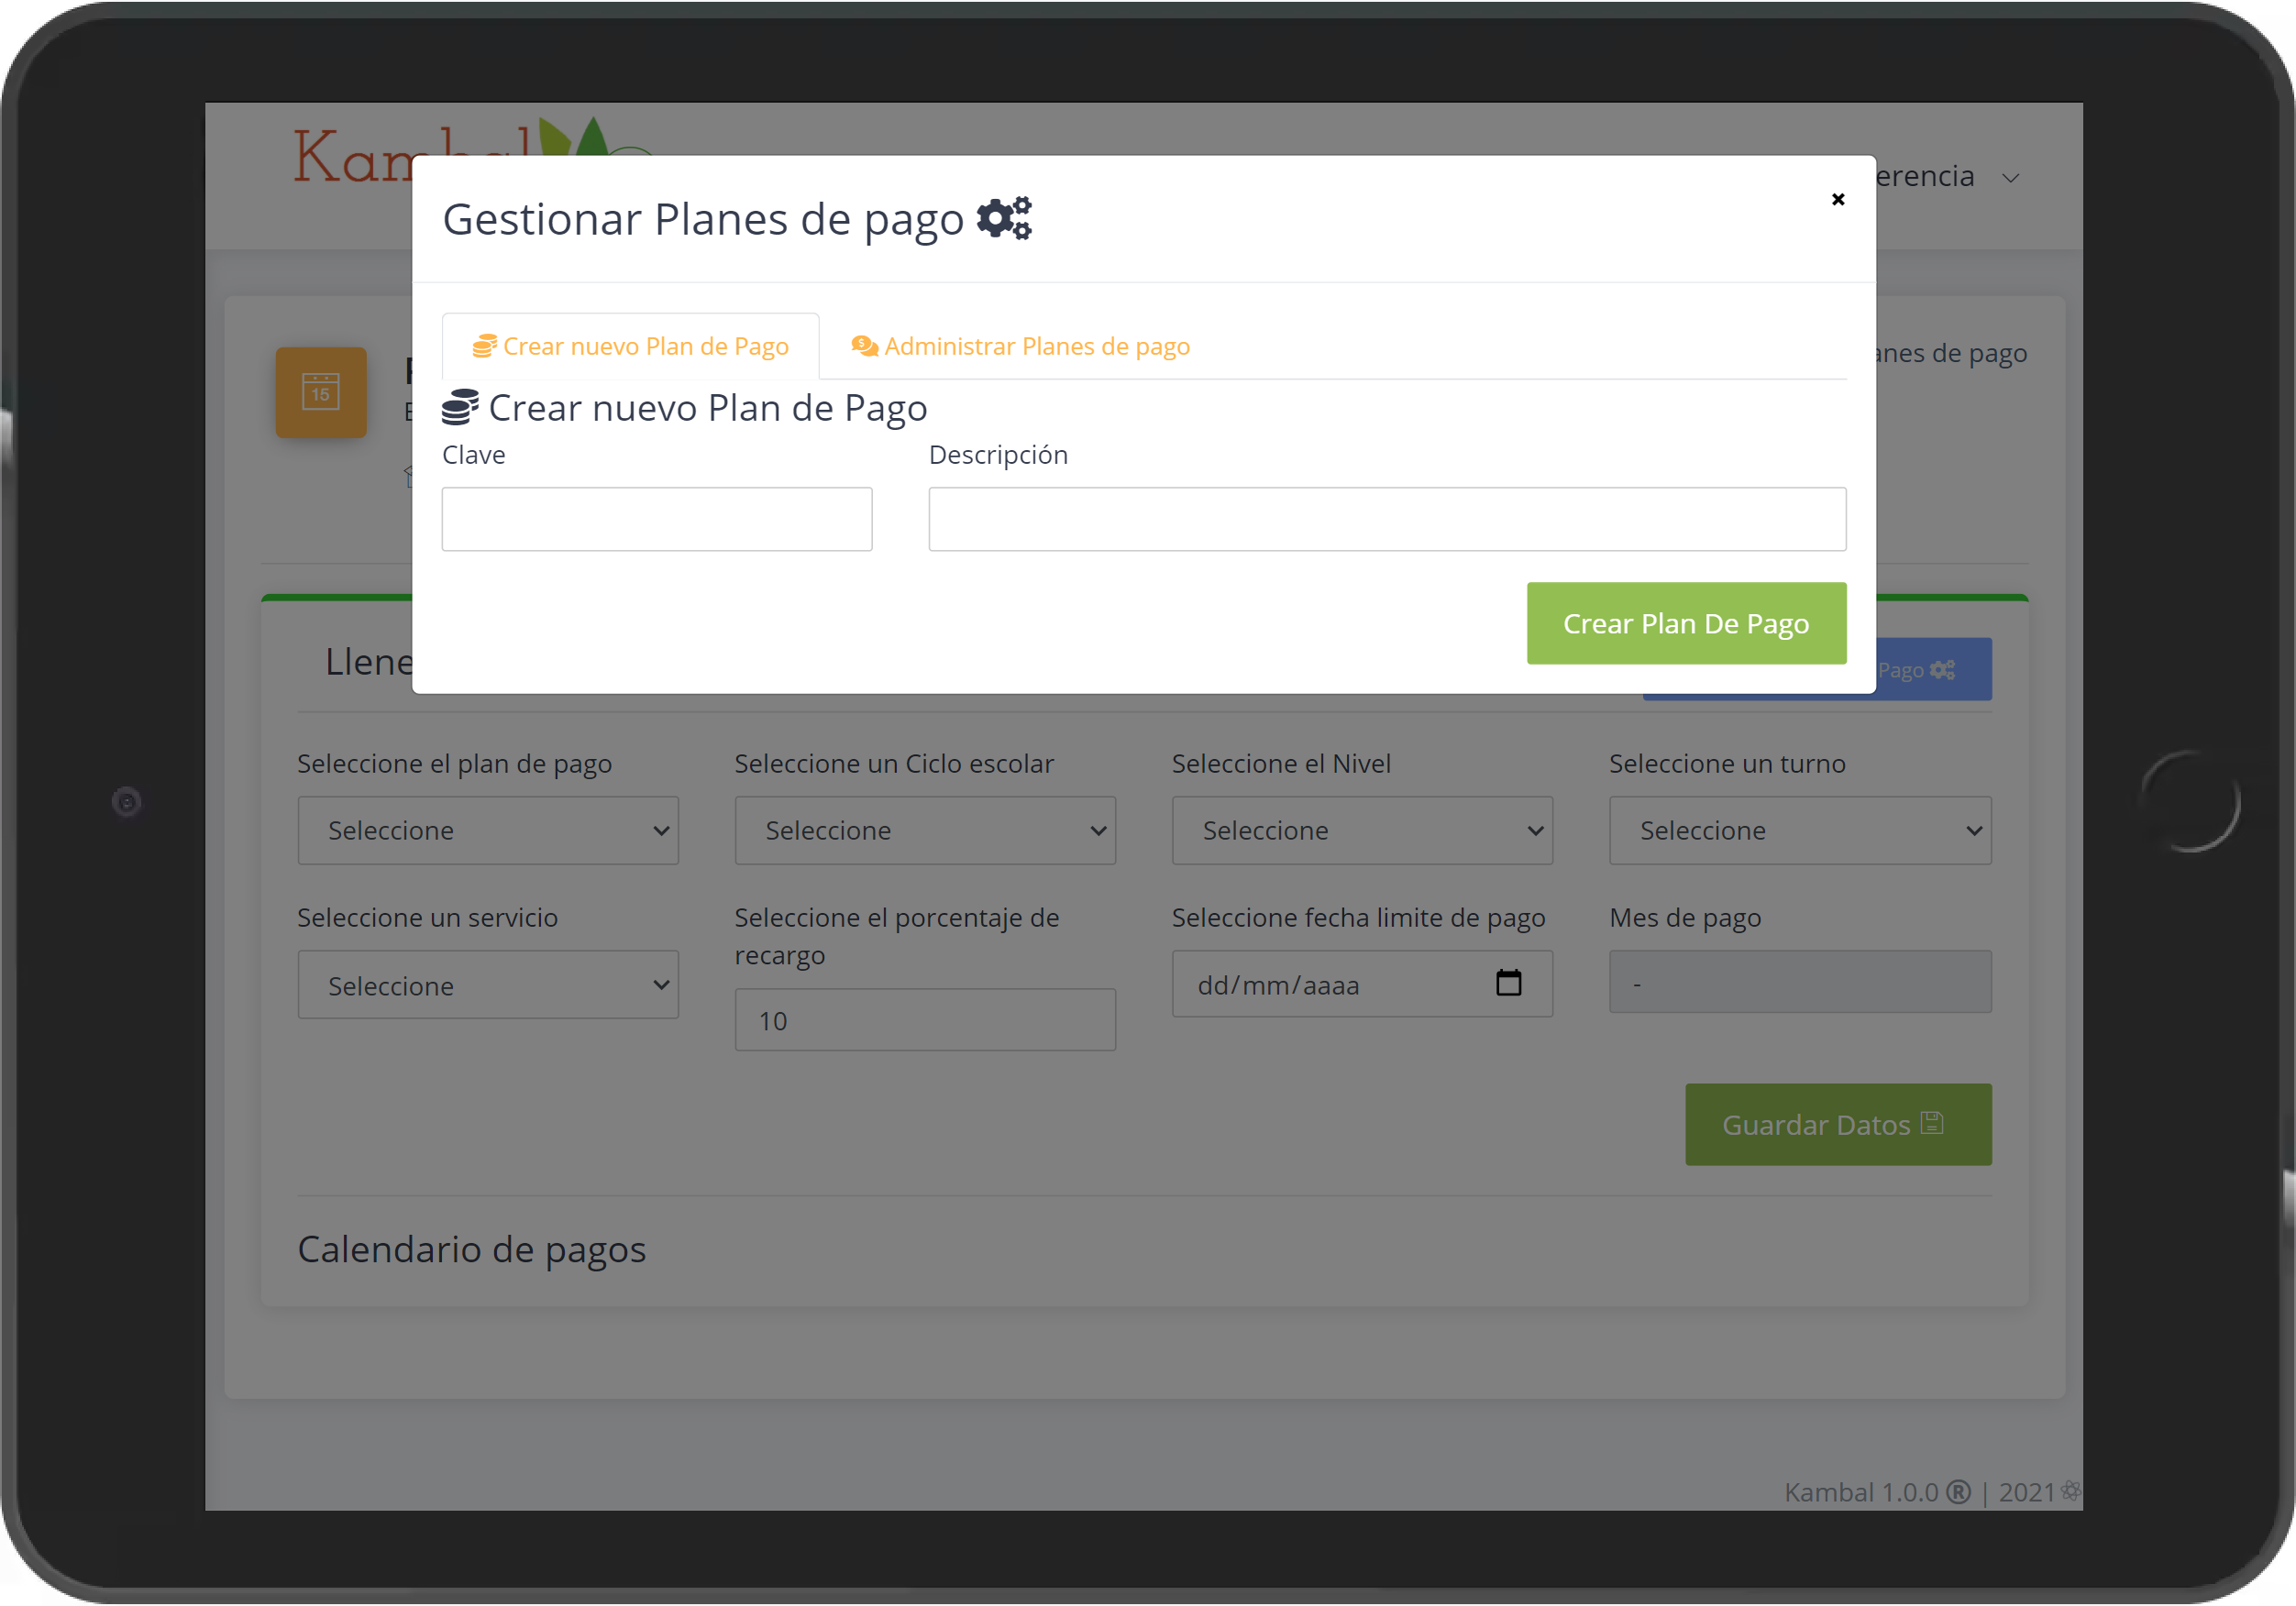Click the Mes de pago field
Image resolution: width=2296 pixels, height=1606 pixels.
click(1800, 982)
